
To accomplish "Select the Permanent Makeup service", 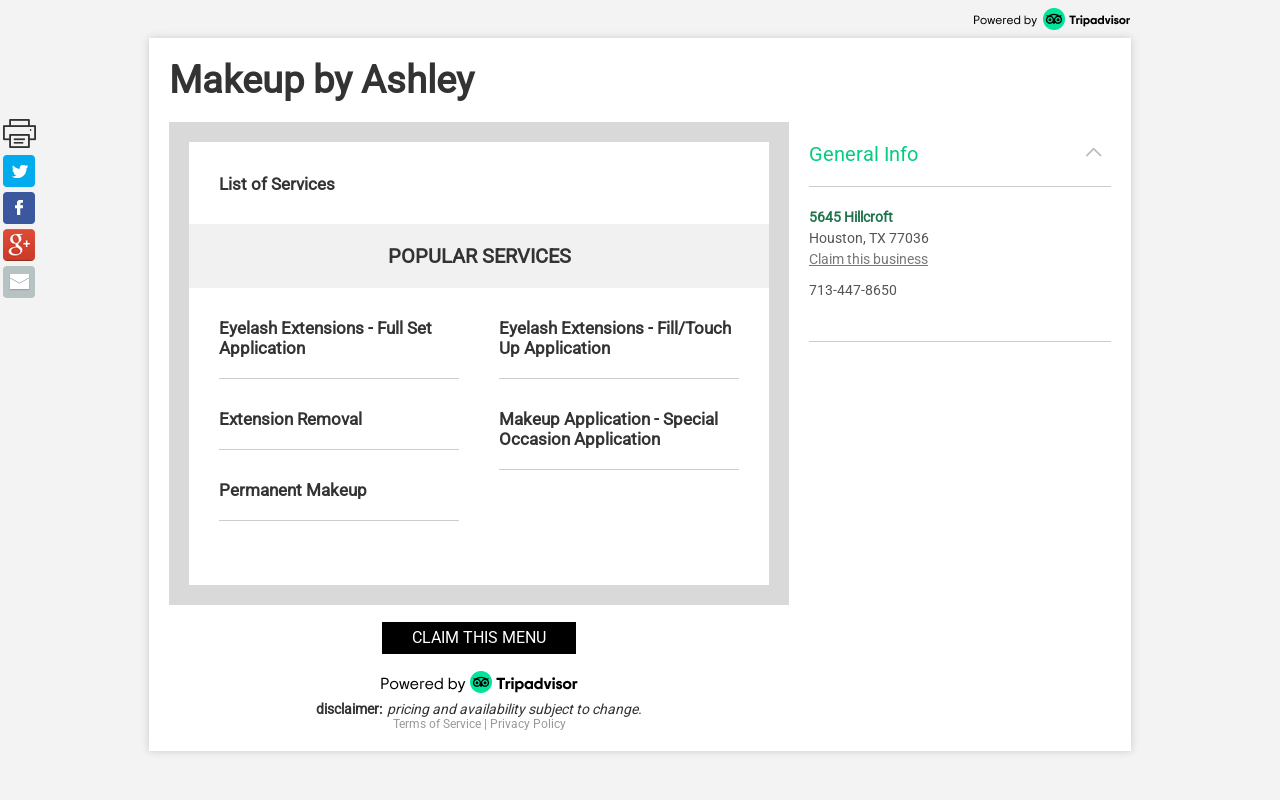I will [x=293, y=490].
